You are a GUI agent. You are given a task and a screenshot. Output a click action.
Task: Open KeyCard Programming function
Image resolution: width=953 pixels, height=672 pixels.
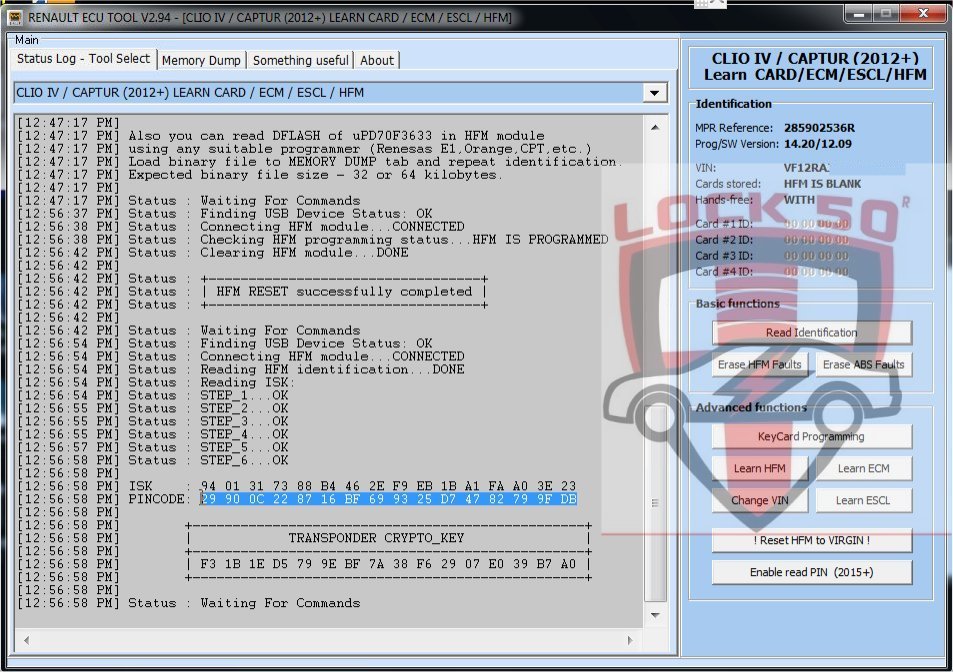811,437
